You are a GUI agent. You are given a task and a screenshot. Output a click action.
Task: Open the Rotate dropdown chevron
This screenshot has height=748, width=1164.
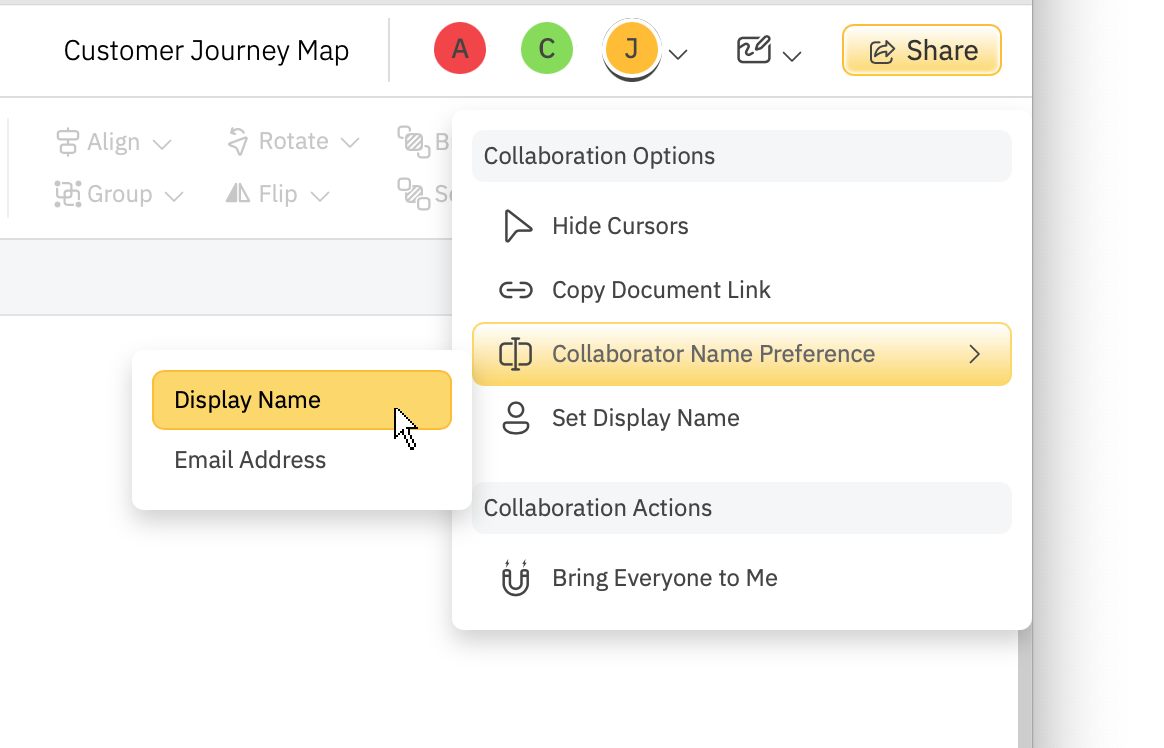[349, 142]
